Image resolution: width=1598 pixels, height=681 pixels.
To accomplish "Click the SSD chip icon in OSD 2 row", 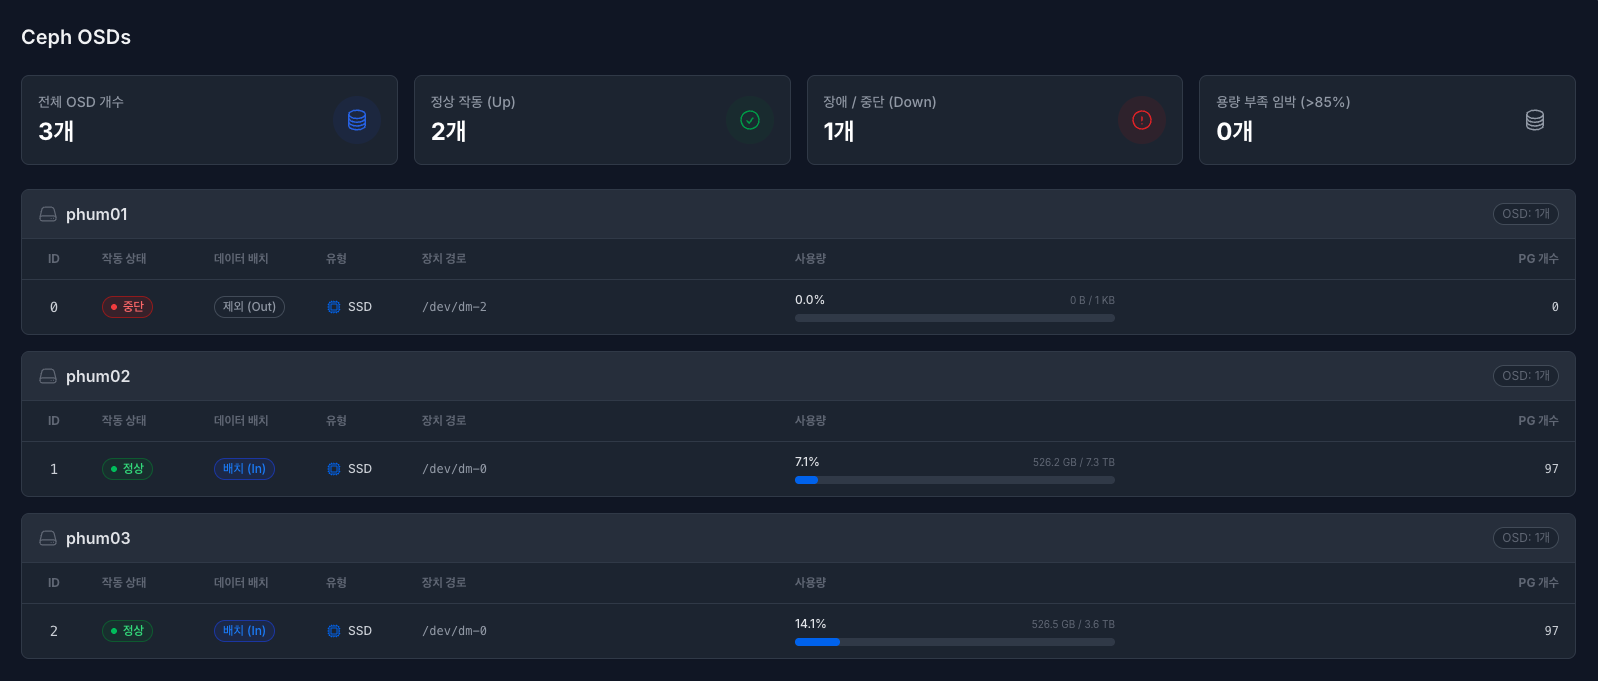I will pos(334,631).
